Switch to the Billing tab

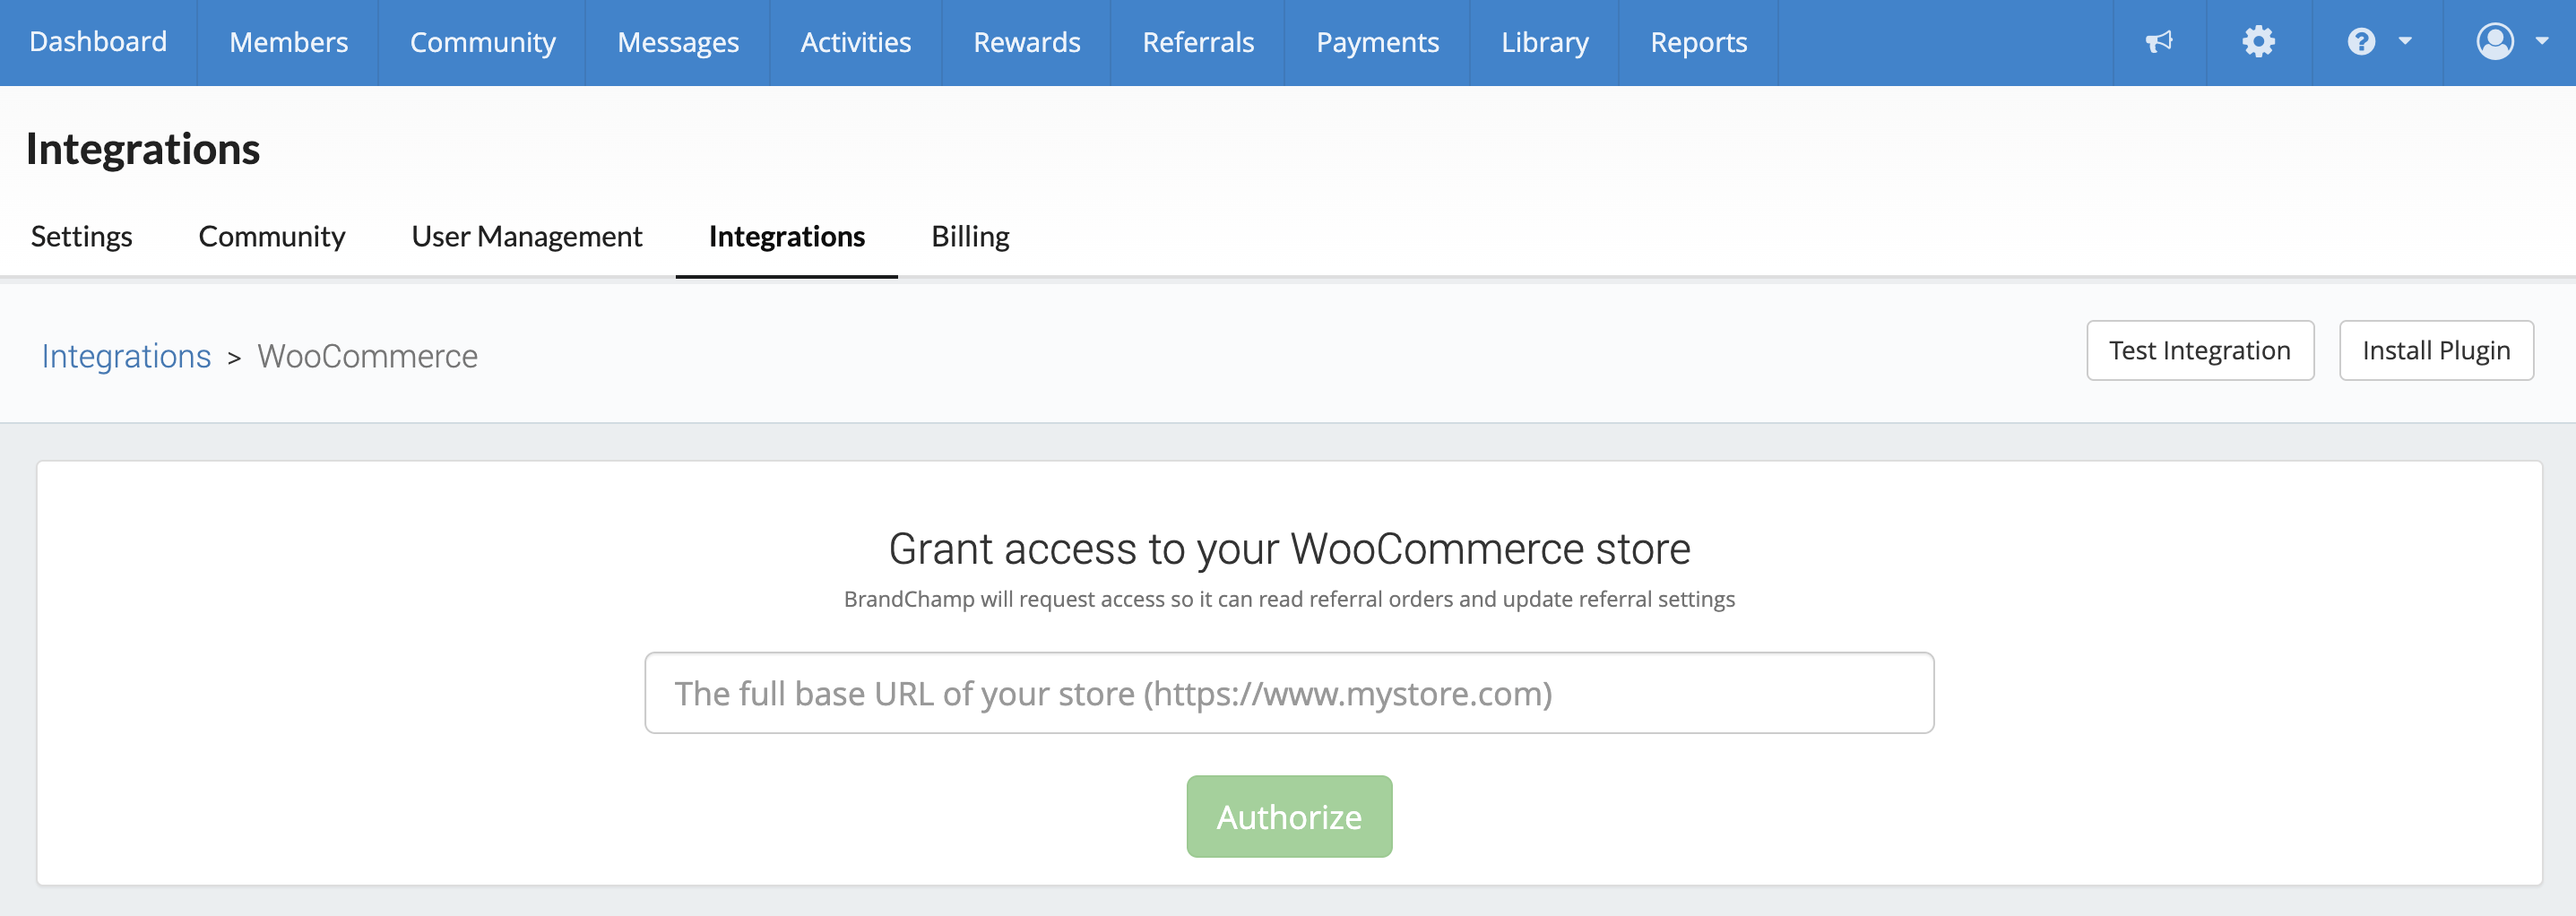pos(970,236)
